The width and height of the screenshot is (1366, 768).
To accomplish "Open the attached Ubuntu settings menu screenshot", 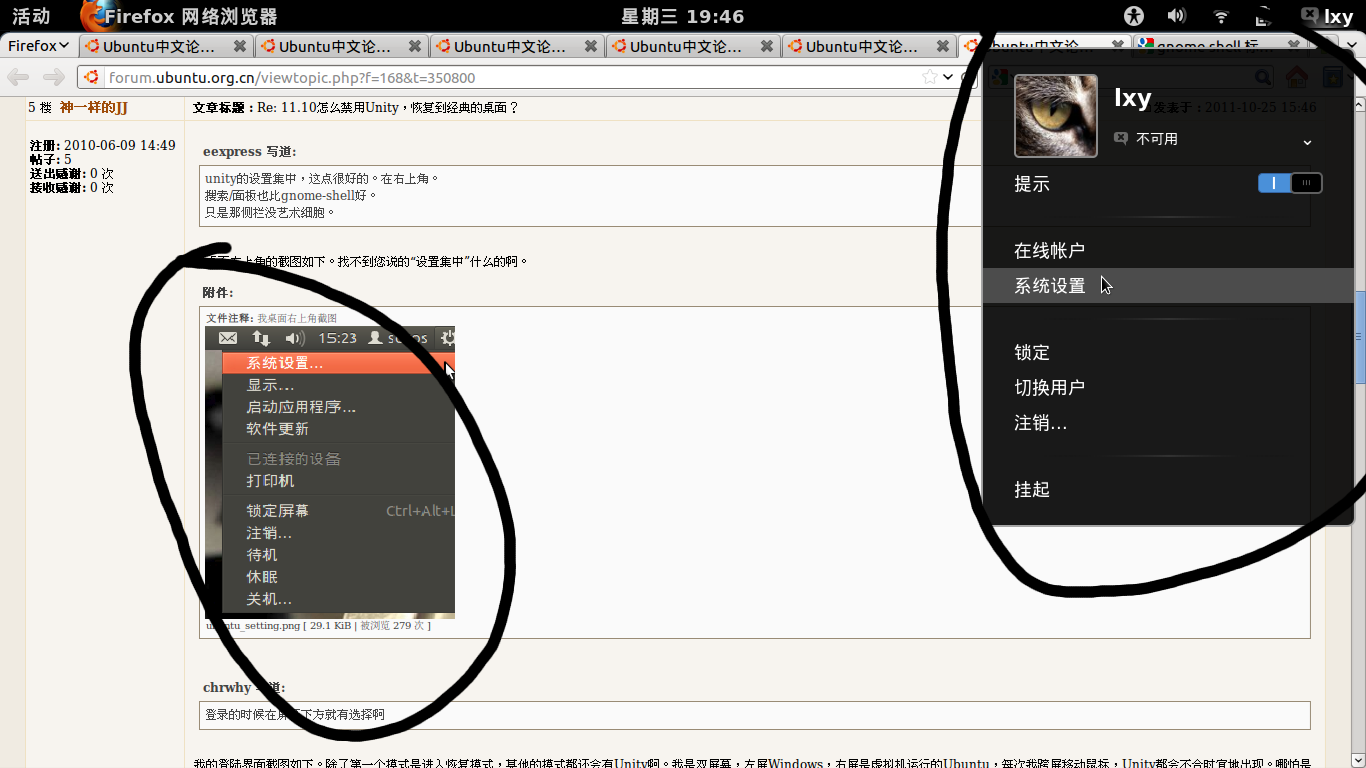I will 330,472.
